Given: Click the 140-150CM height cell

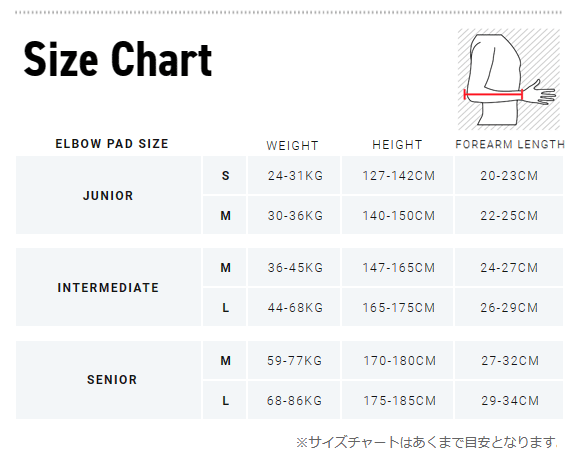Looking at the screenshot, I should tap(398, 215).
